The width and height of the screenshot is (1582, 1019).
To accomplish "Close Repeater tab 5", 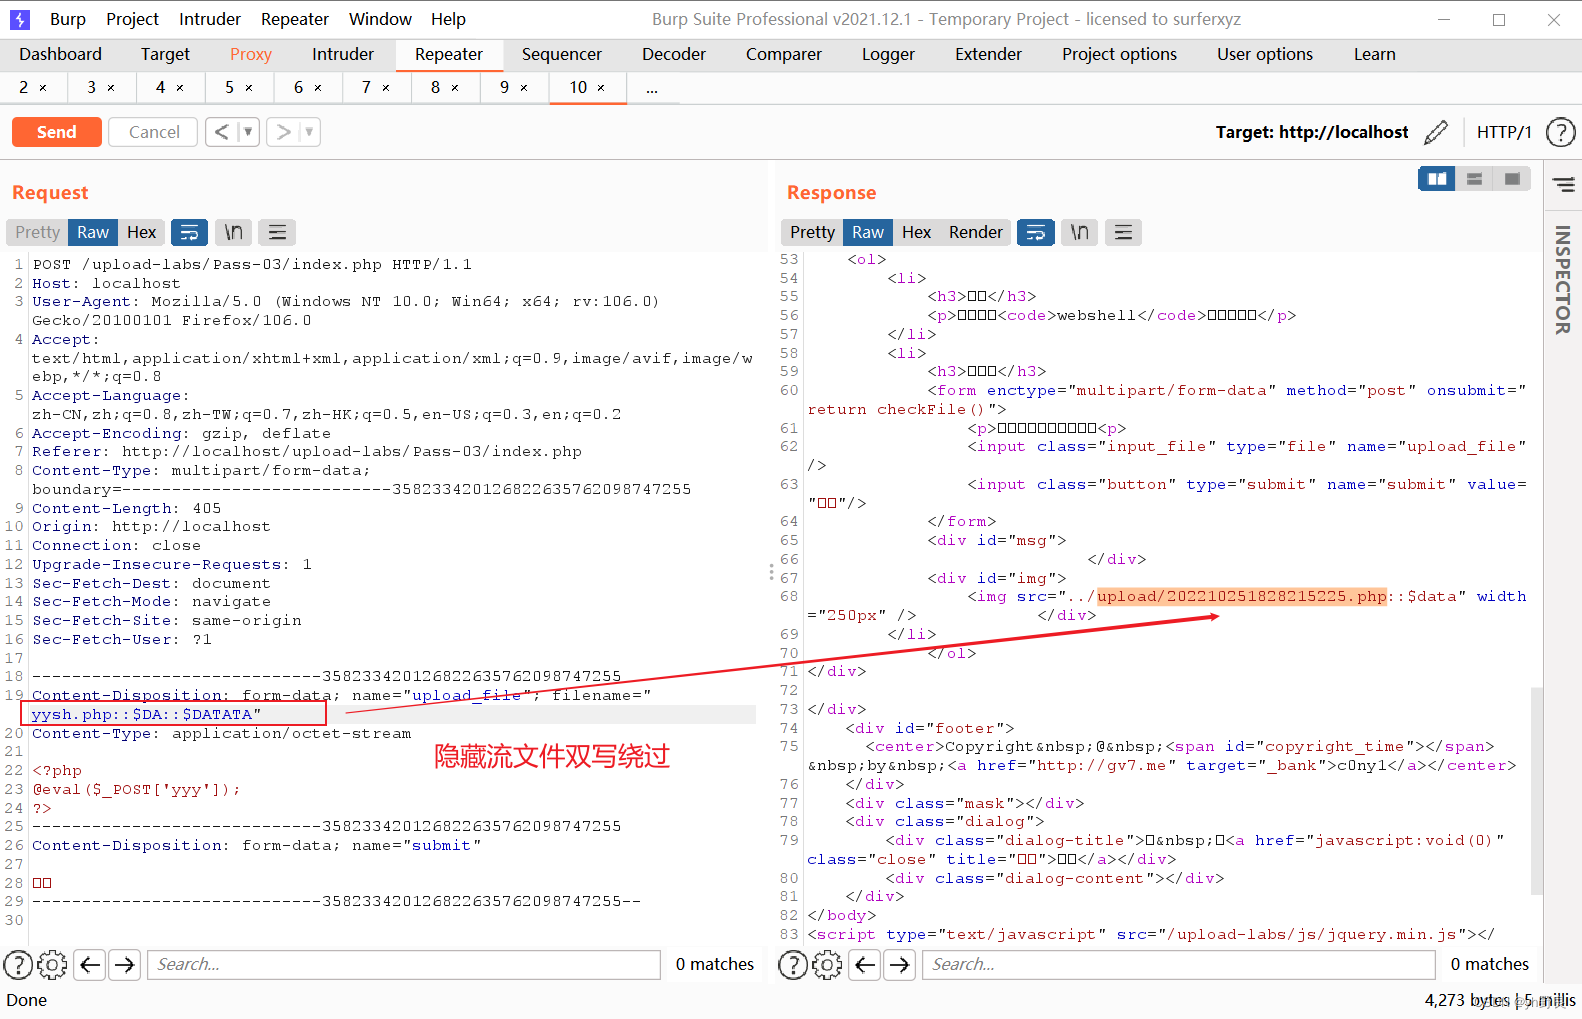I will point(249,88).
